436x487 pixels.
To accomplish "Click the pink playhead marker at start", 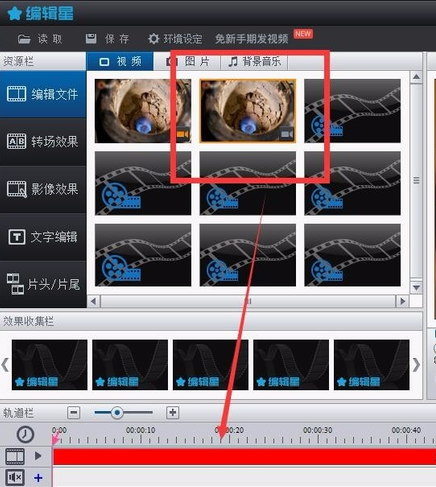I will (x=55, y=438).
